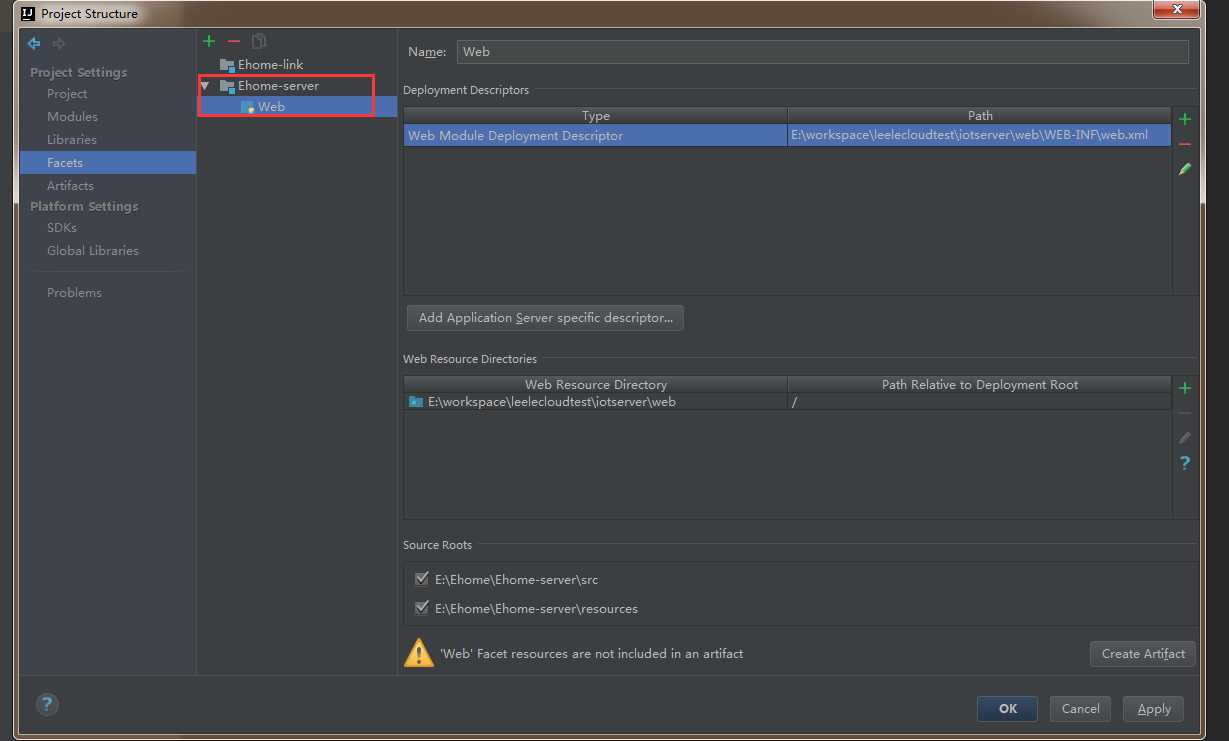This screenshot has height=741, width=1229.
Task: Click the Type column header
Action: [596, 116]
